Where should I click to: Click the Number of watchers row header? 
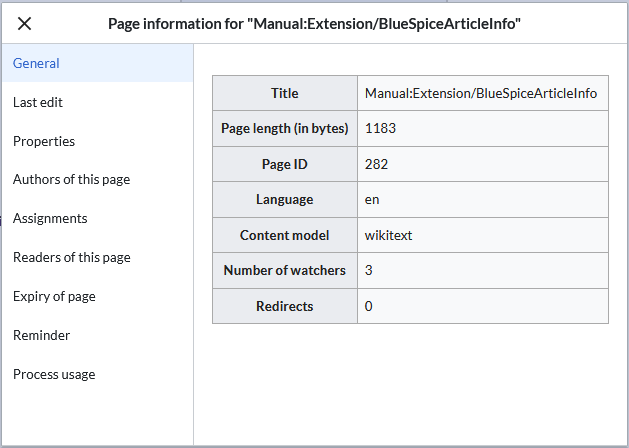point(284,270)
